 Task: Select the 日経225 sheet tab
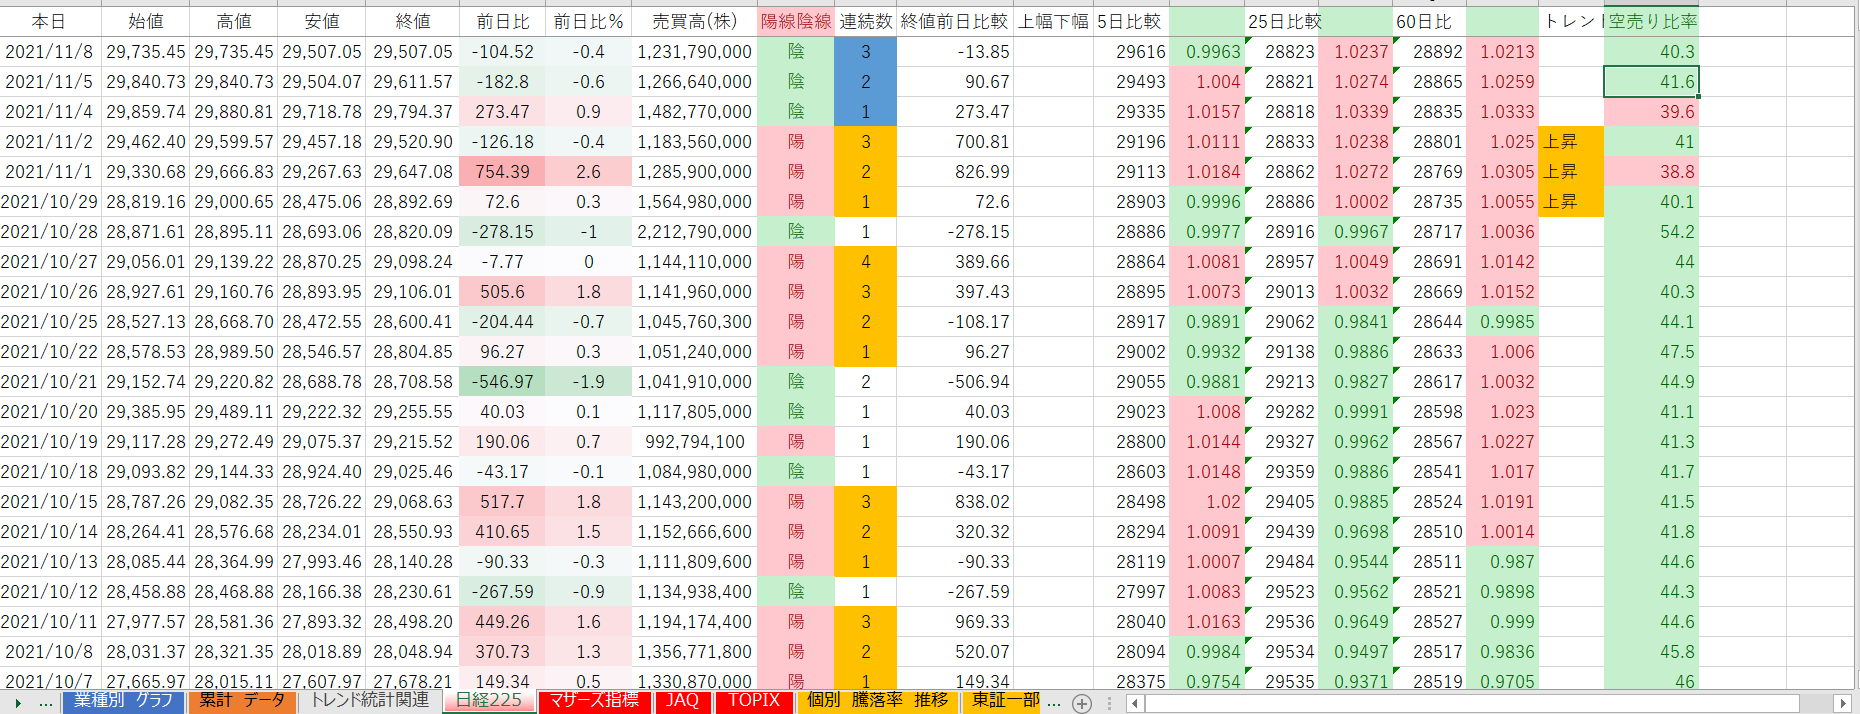pyautogui.click(x=489, y=700)
